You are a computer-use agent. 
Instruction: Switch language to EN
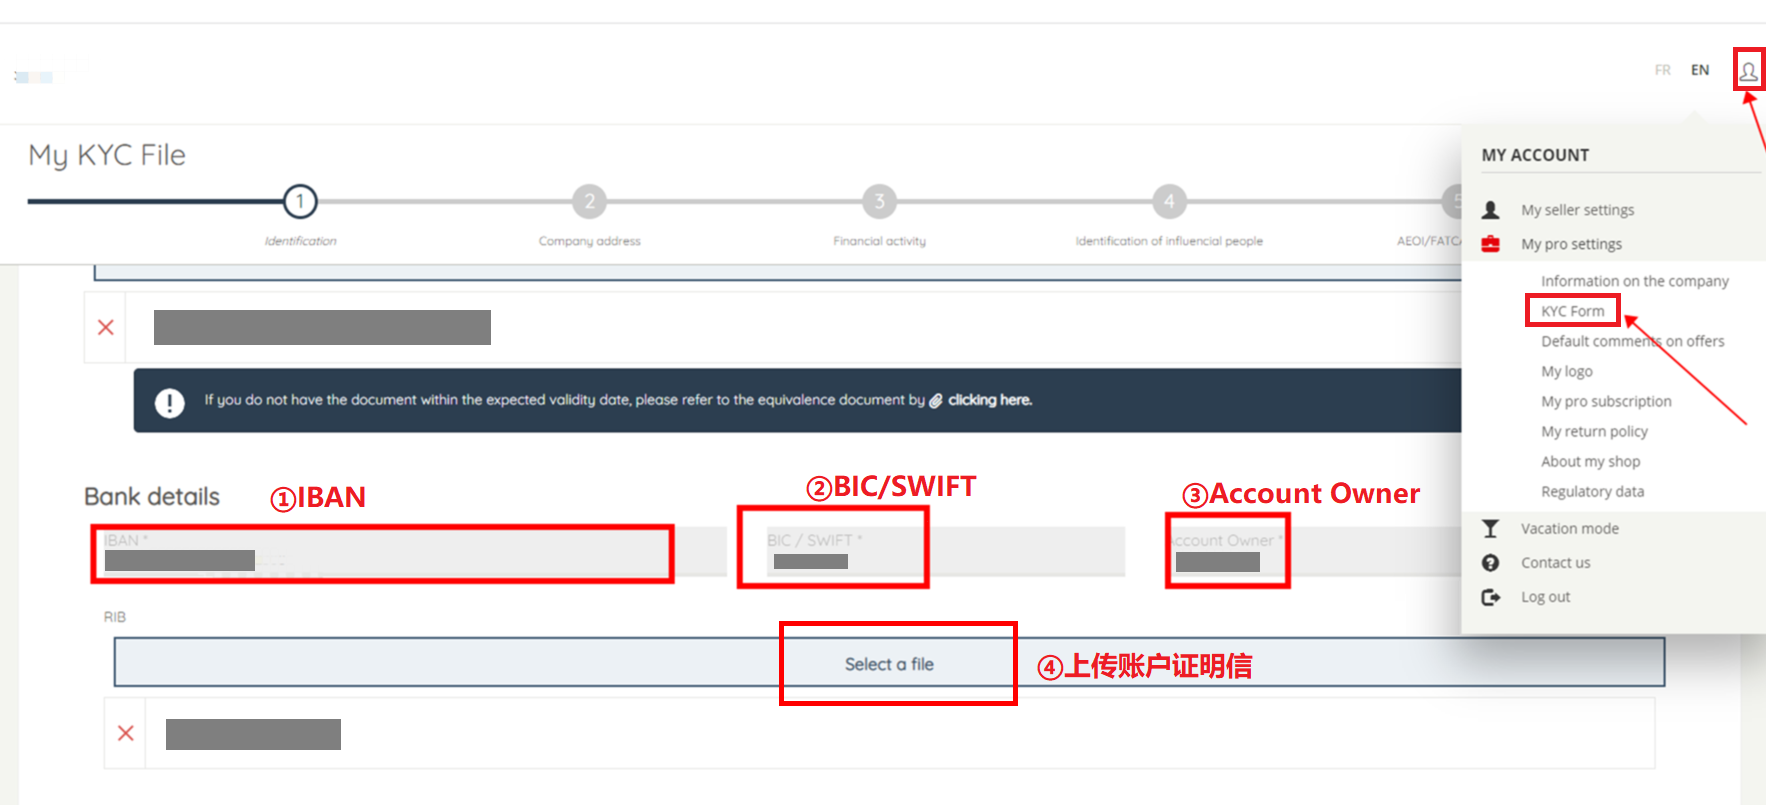click(1700, 70)
